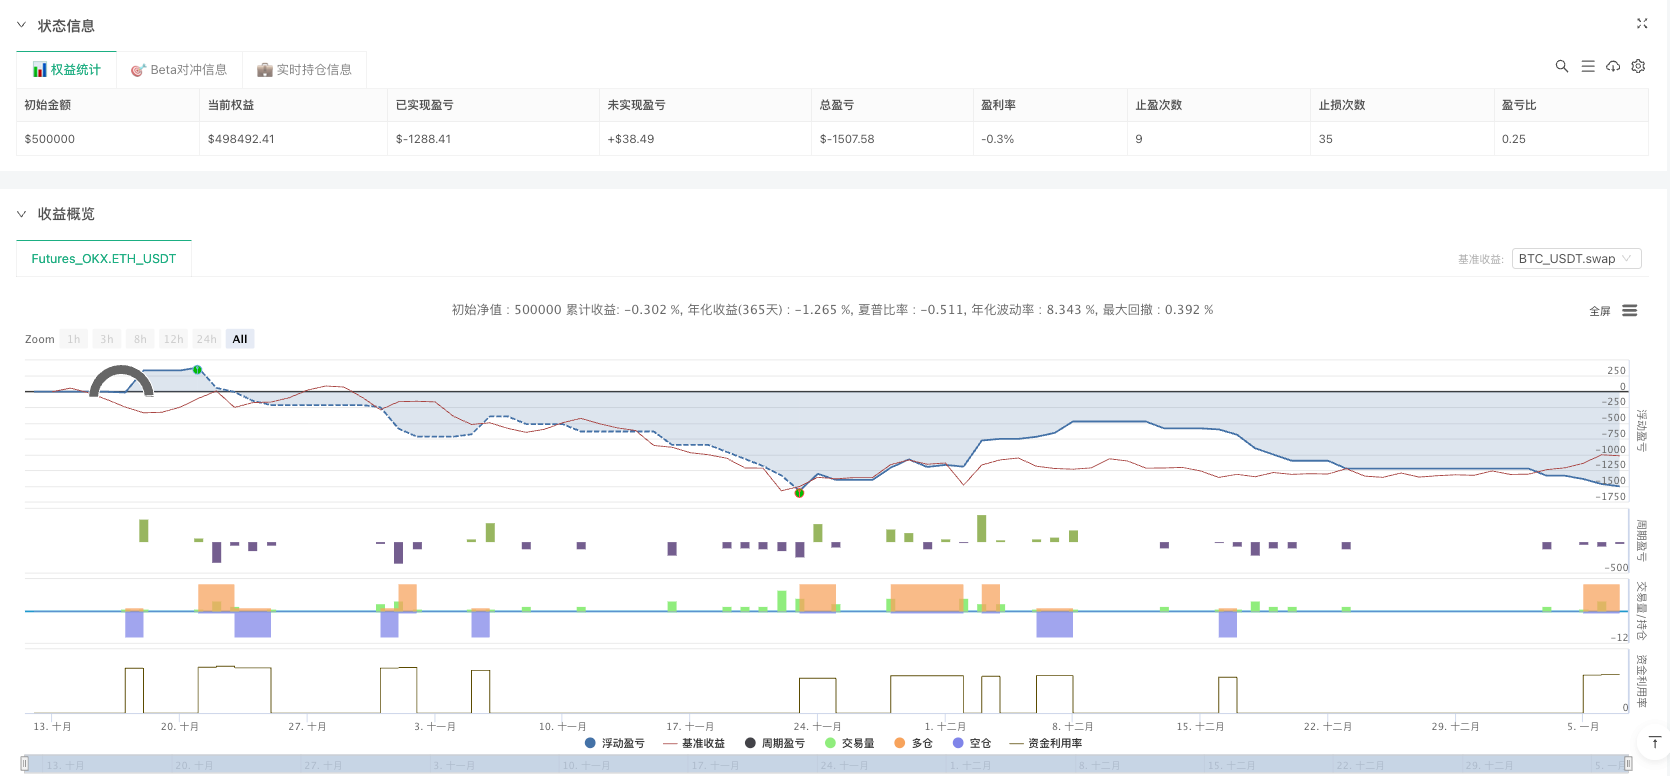Hide the 空仓 series via legend
Viewport: 1670px width, 776px height.
[x=971, y=743]
